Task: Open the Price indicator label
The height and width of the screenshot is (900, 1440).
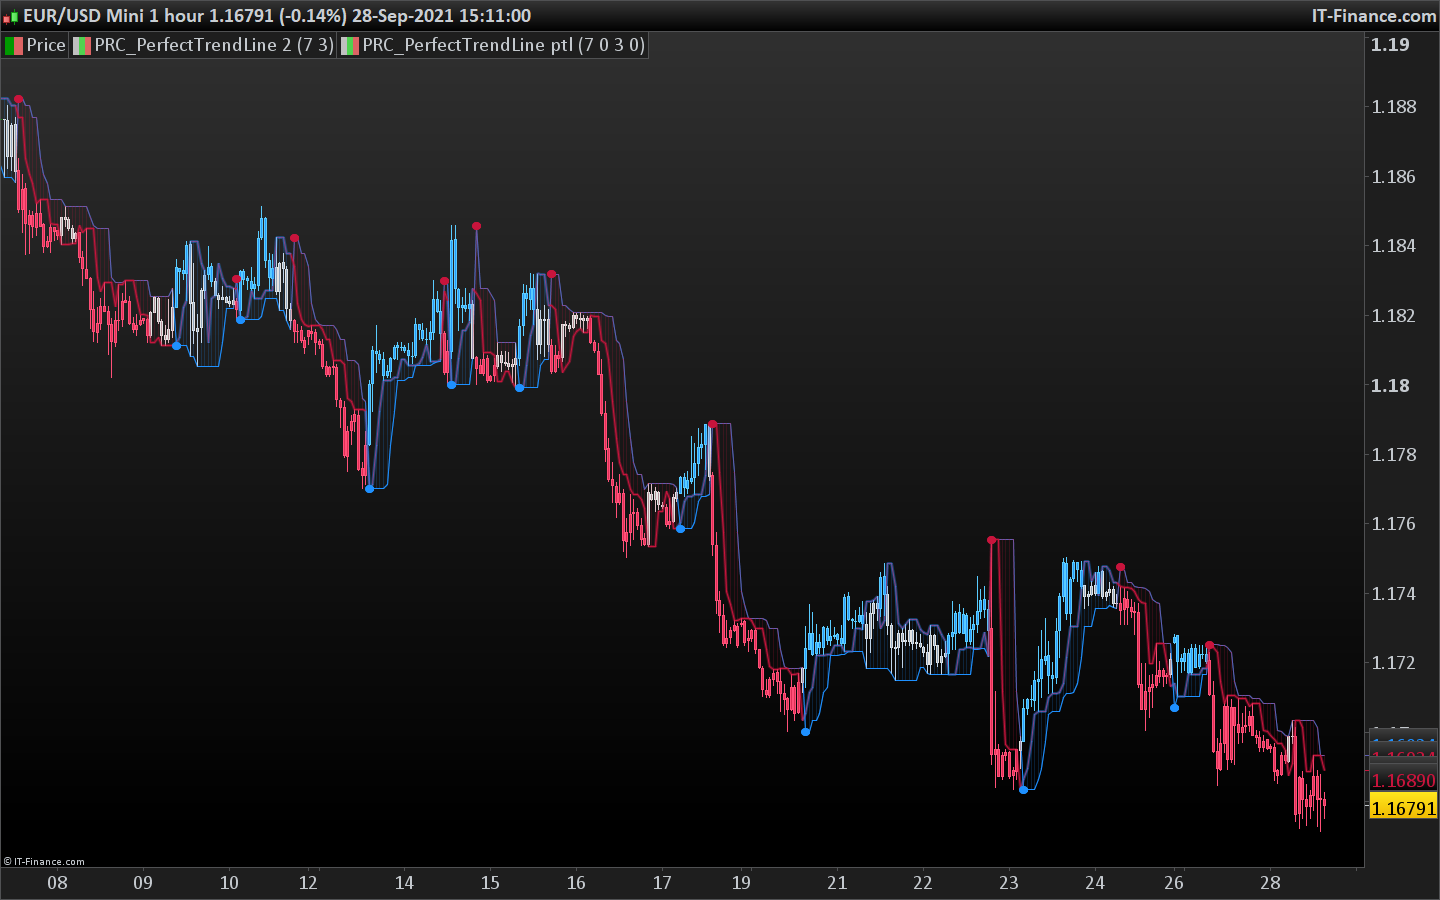Action: 46,45
